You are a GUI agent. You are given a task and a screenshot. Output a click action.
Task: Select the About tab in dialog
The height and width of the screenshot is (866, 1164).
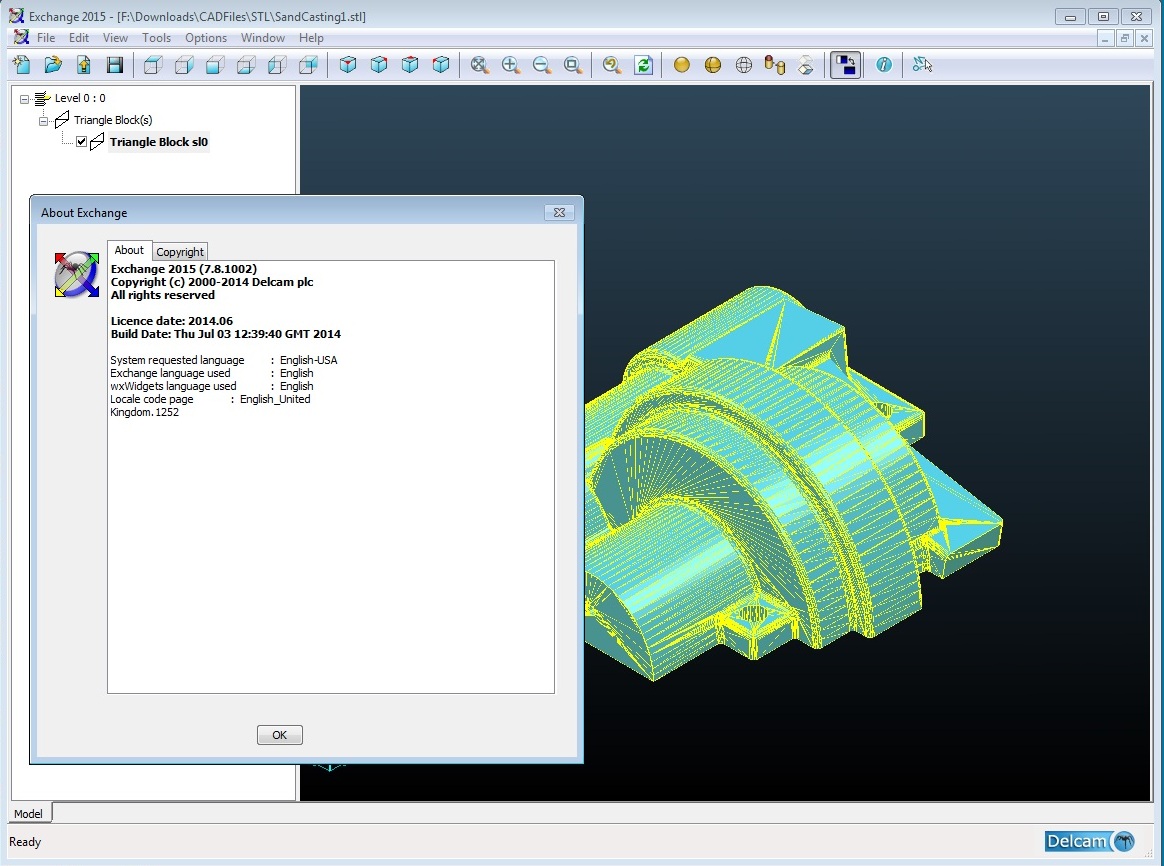click(x=129, y=250)
